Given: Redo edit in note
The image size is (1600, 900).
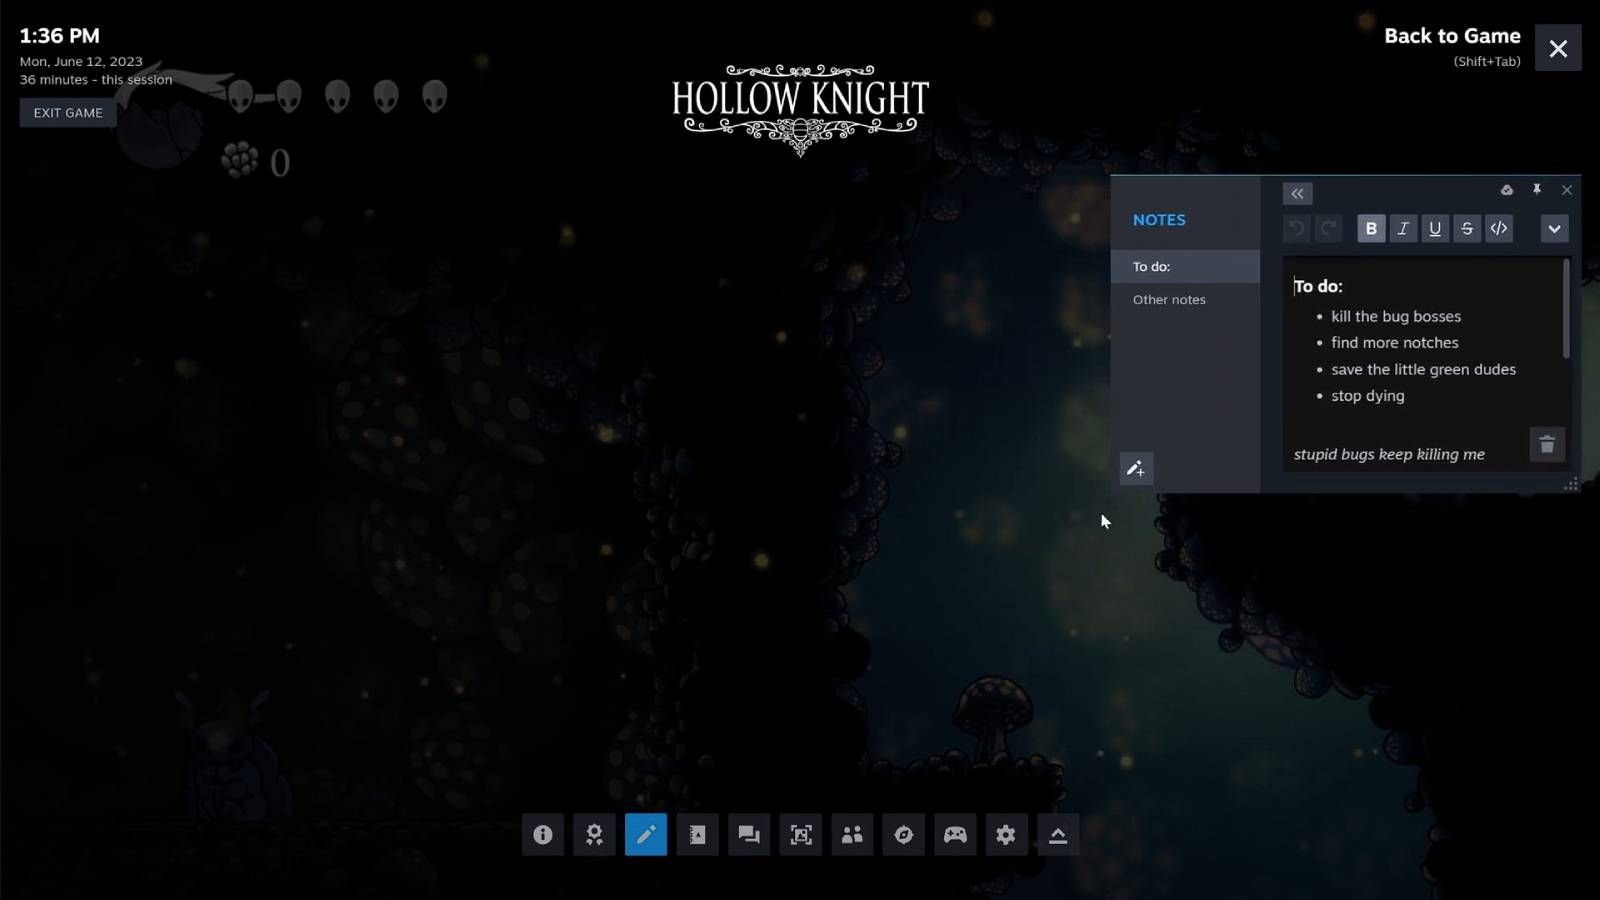Looking at the screenshot, I should [x=1328, y=228].
